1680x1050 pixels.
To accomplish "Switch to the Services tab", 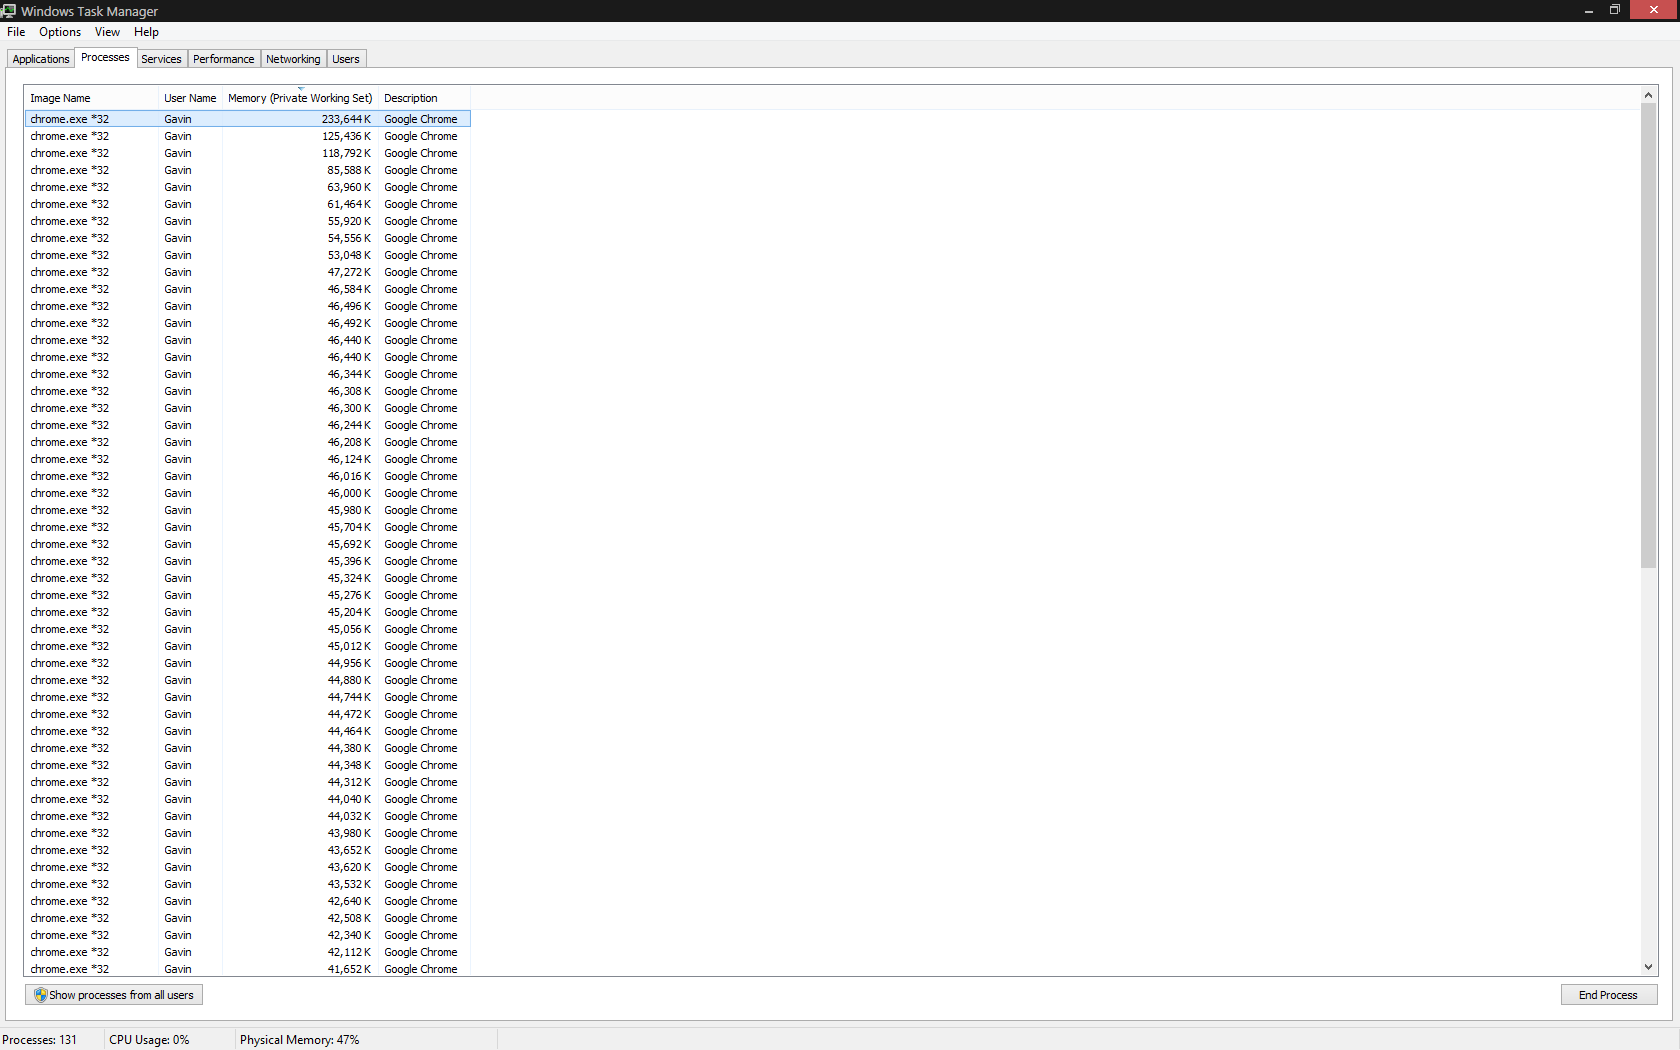I will pyautogui.click(x=161, y=59).
